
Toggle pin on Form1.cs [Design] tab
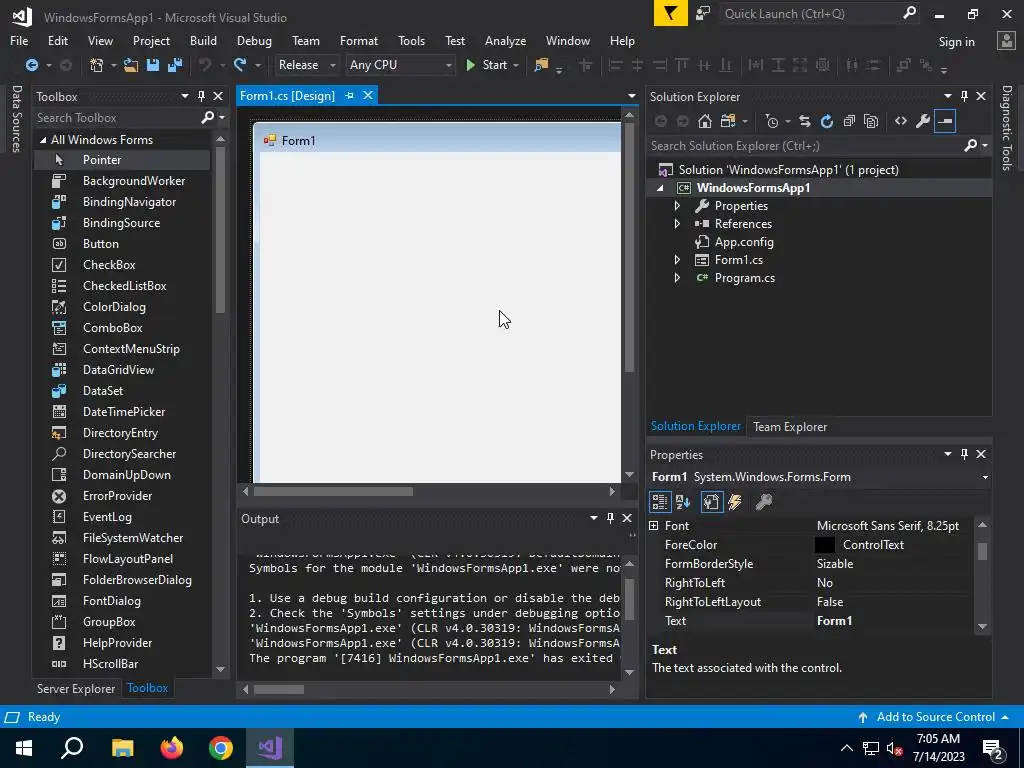click(349, 95)
